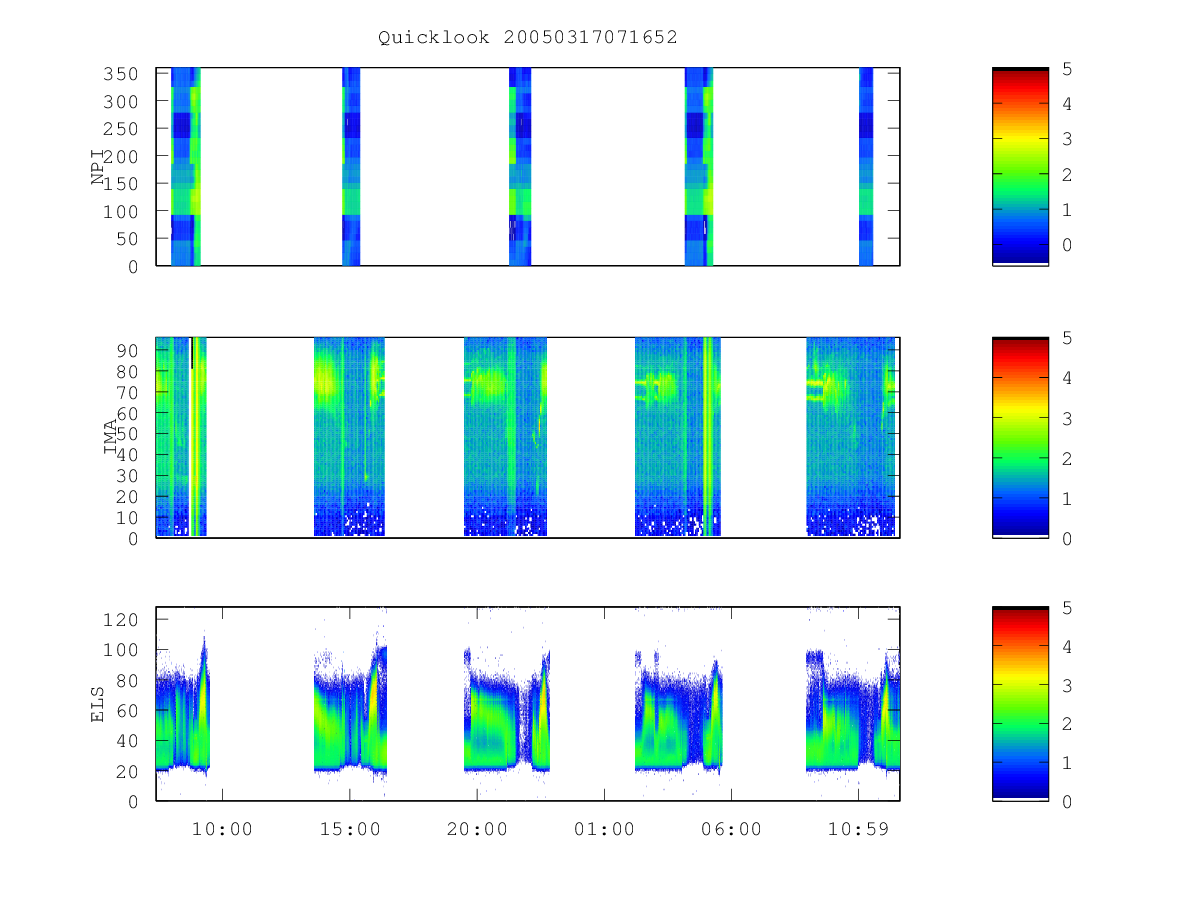Click the IMA spectrogram block above 20:00
The width and height of the screenshot is (1200, 900).
tap(505, 437)
